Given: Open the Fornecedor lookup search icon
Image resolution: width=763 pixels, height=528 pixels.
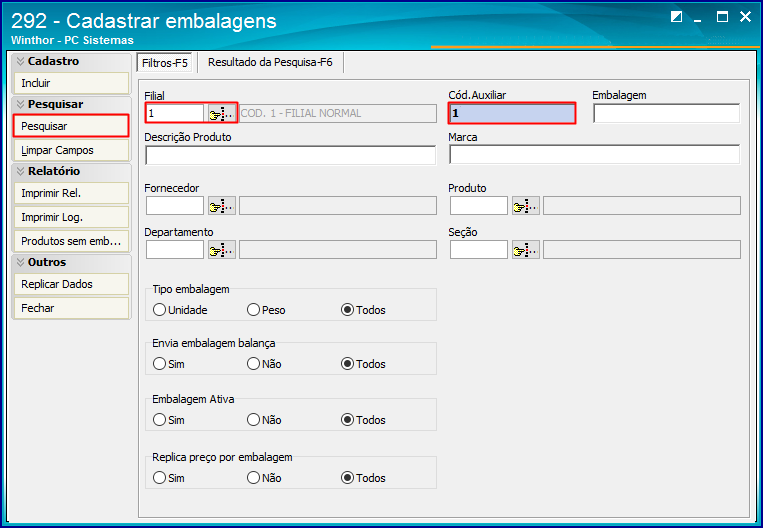Looking at the screenshot, I should tap(222, 206).
